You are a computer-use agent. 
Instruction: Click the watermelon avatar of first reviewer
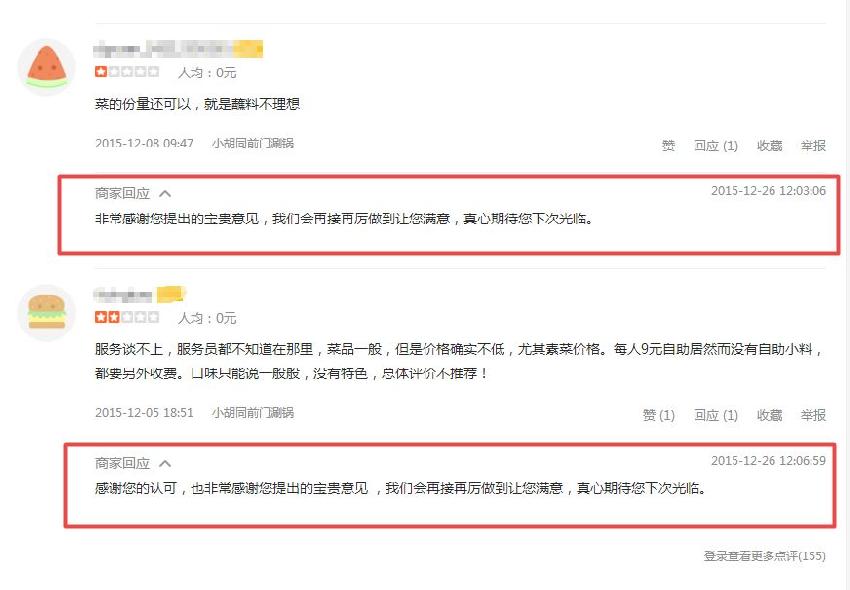click(x=47, y=68)
